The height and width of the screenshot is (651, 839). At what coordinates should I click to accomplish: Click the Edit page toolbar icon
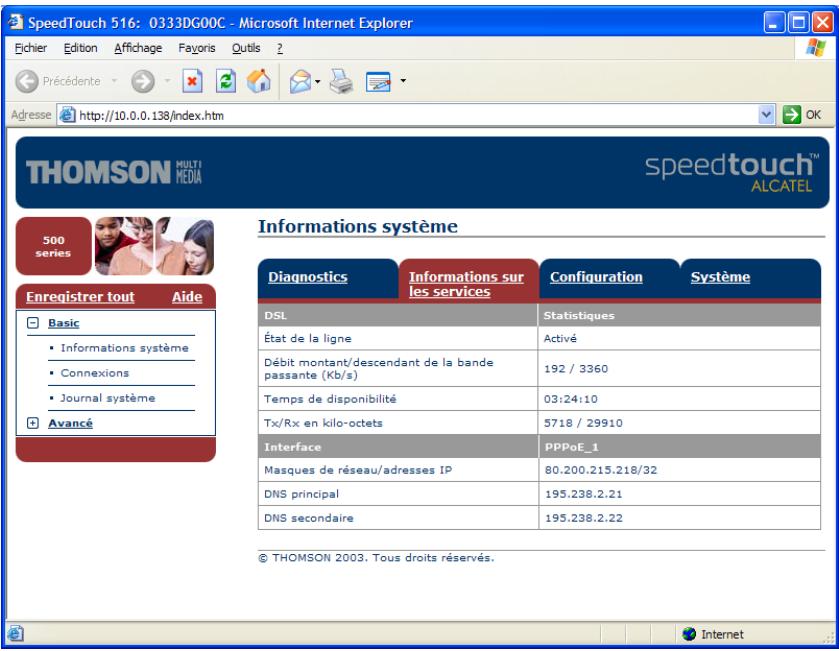(x=378, y=82)
